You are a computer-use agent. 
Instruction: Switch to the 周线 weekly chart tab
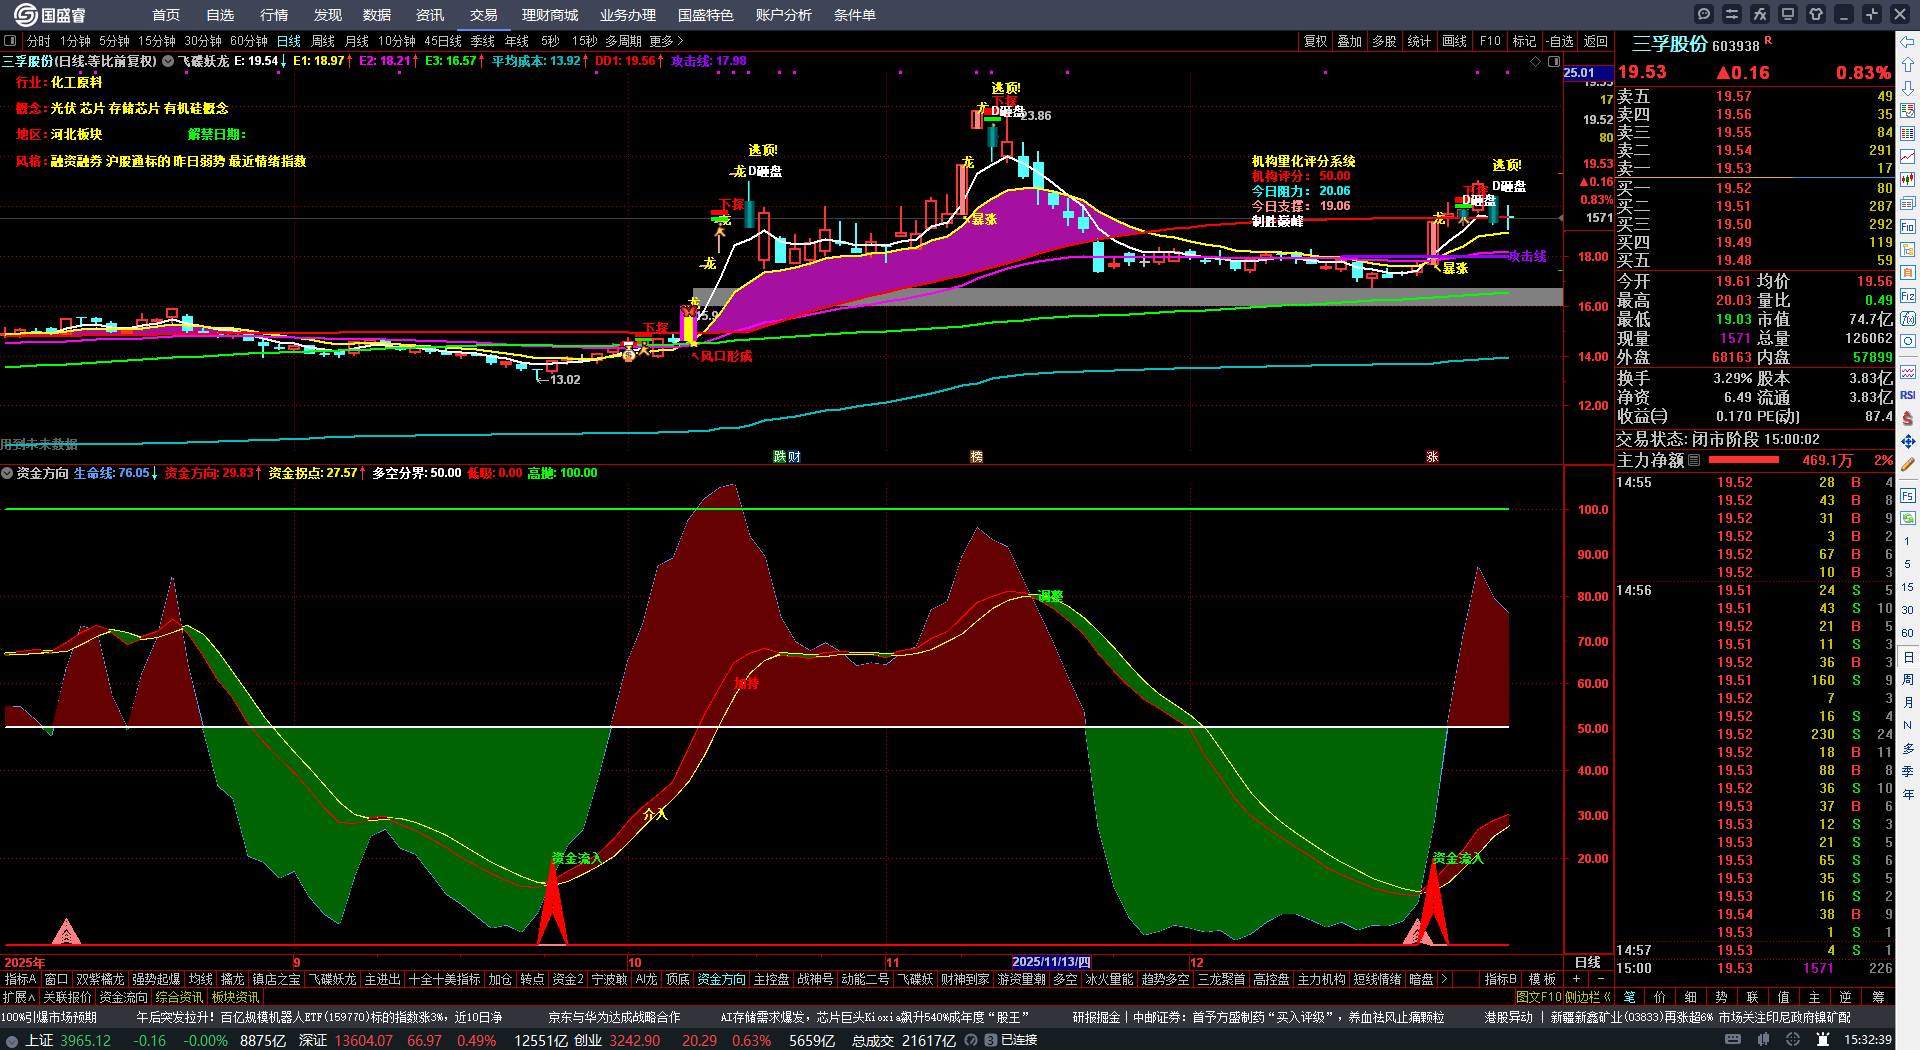click(x=323, y=41)
